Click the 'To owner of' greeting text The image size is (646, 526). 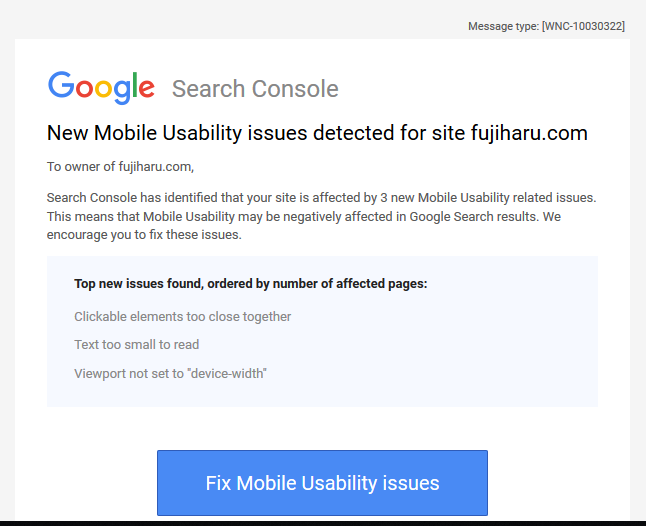(81, 166)
